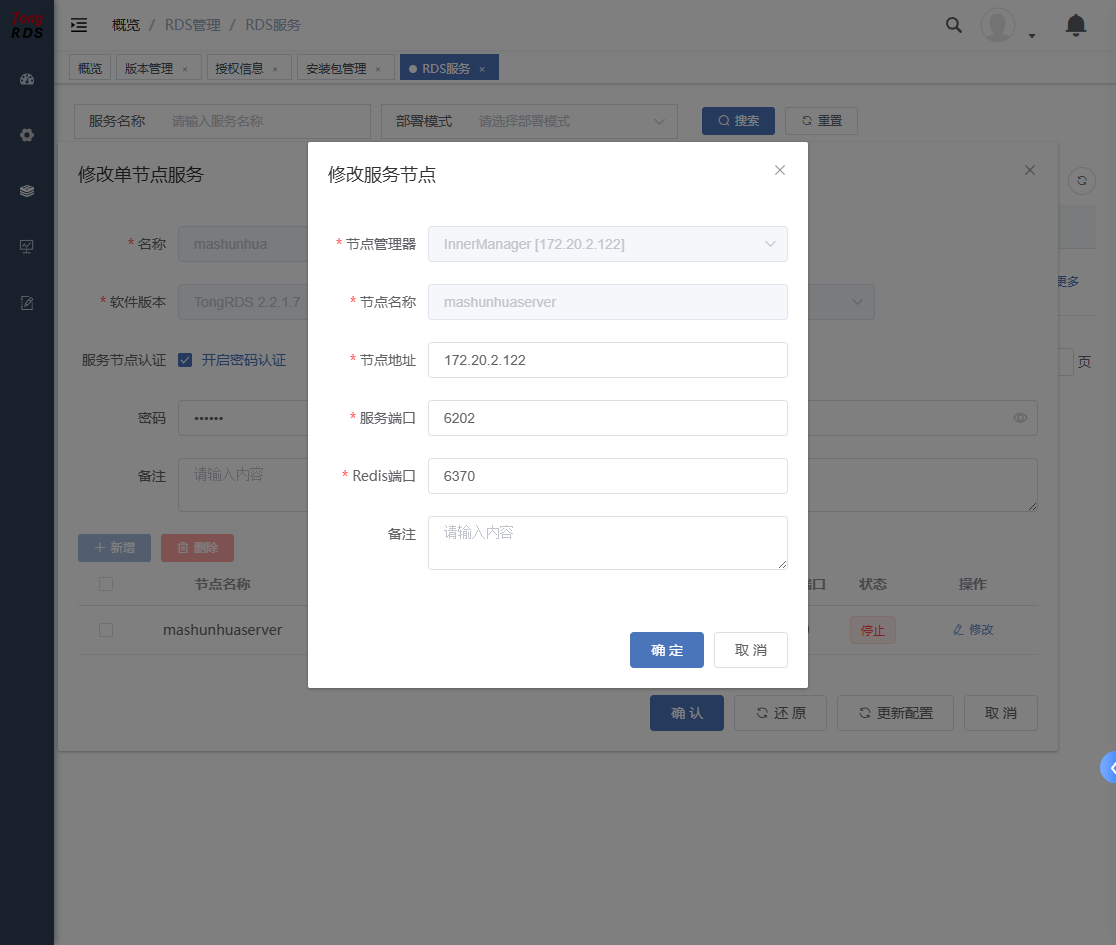This screenshot has height=945, width=1116.
Task: Switch to the 概览 tab
Action: coord(90,68)
